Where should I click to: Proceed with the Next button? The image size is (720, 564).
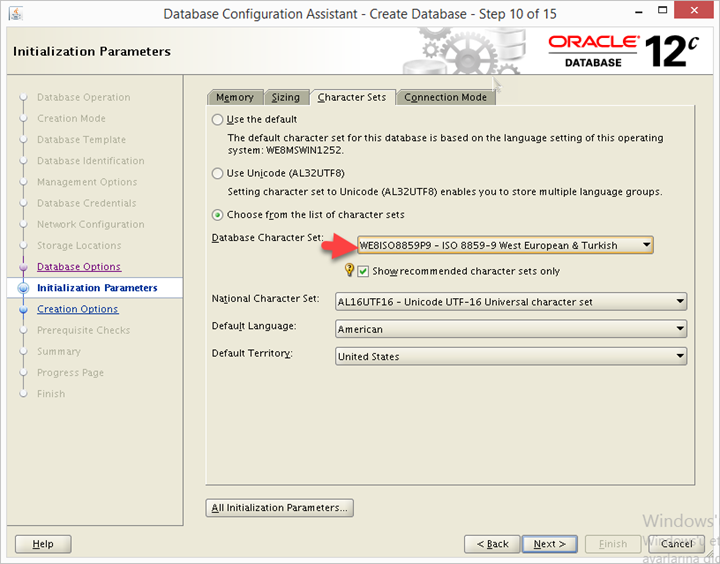tap(550, 544)
